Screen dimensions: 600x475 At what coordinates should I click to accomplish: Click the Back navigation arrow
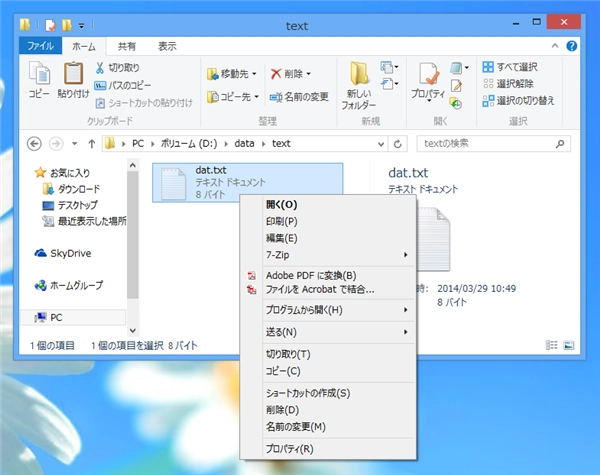click(x=34, y=144)
